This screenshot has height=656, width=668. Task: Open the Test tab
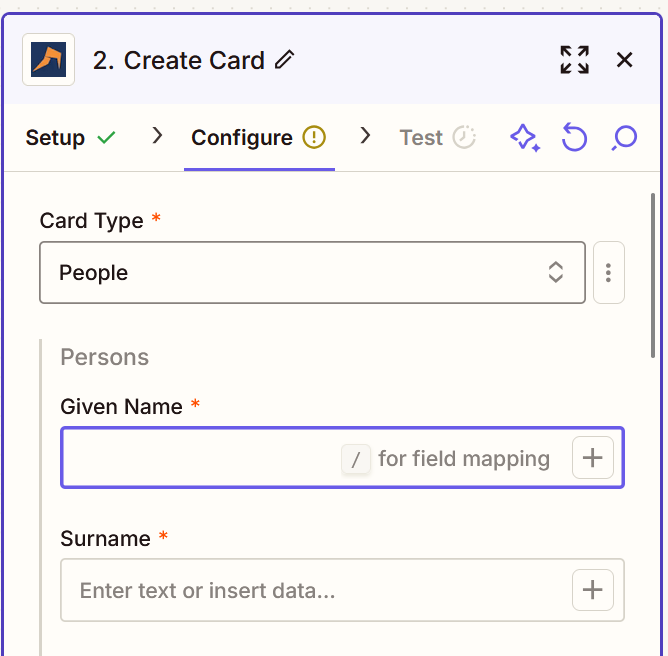[421, 138]
